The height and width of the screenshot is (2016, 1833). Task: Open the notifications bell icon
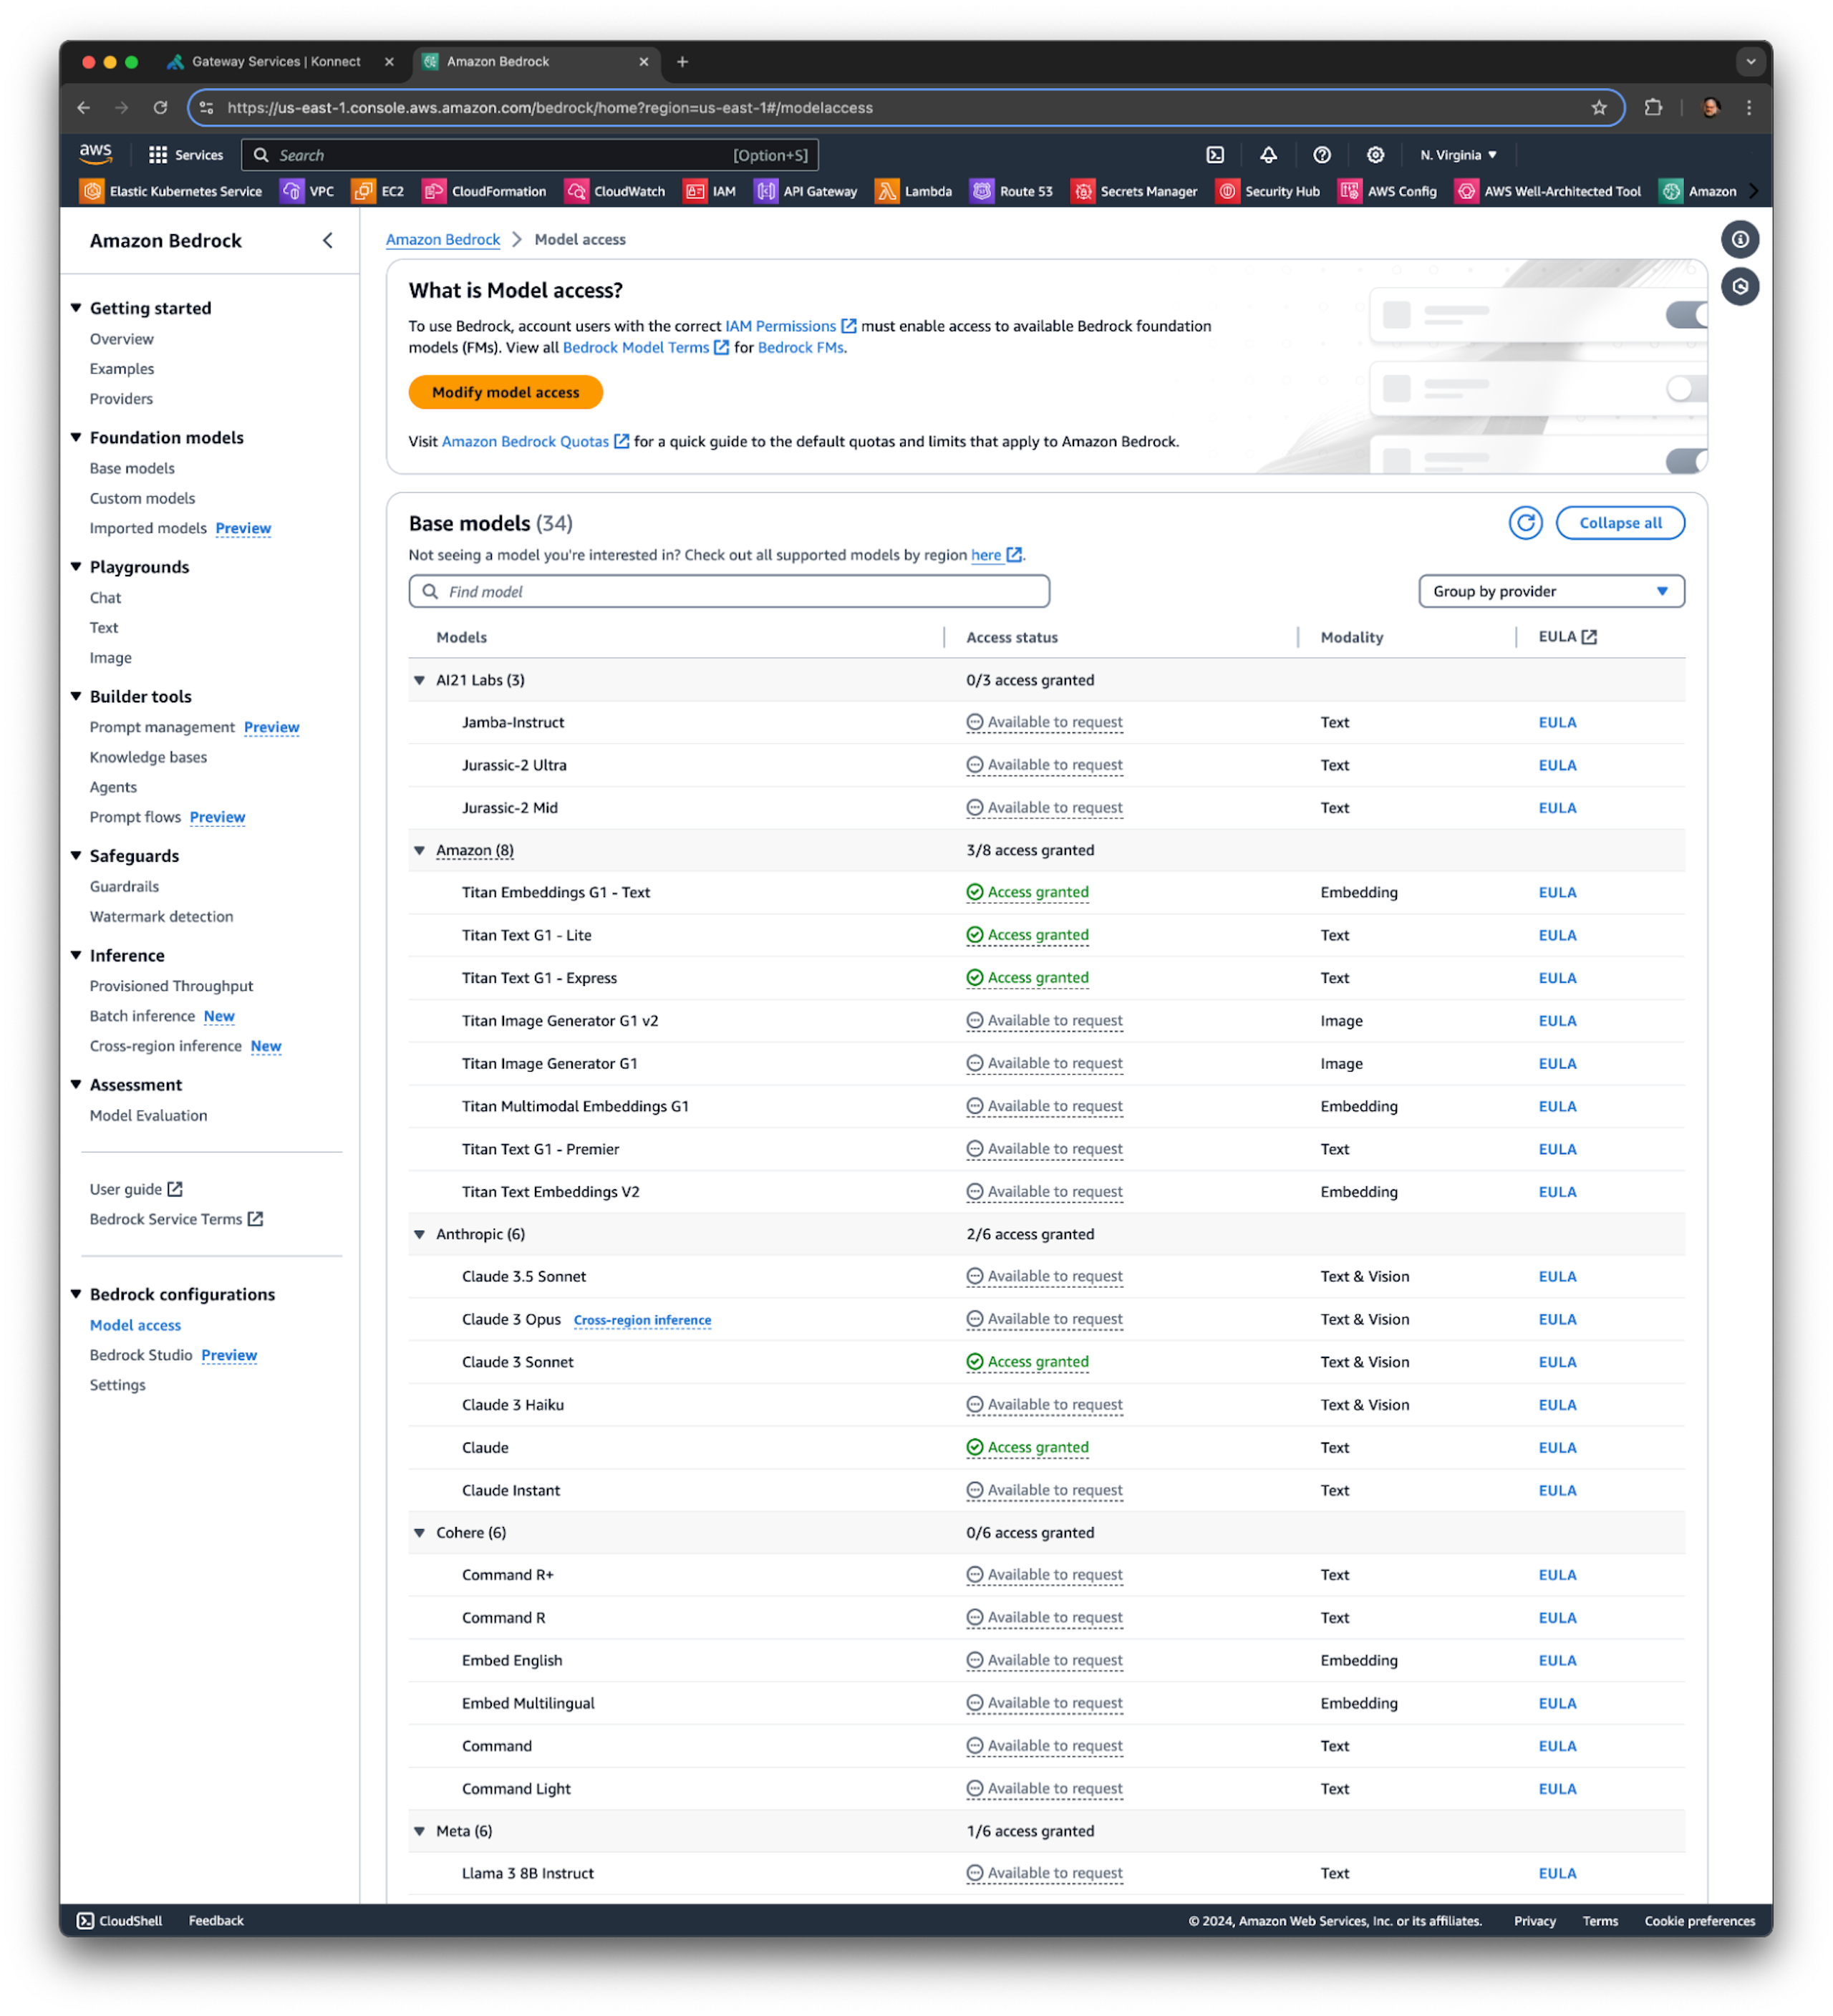[1268, 155]
